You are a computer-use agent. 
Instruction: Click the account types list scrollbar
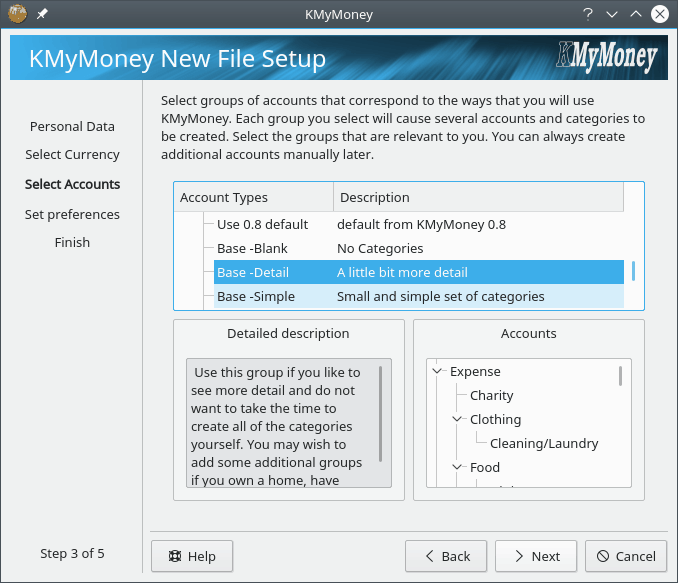coord(633,271)
